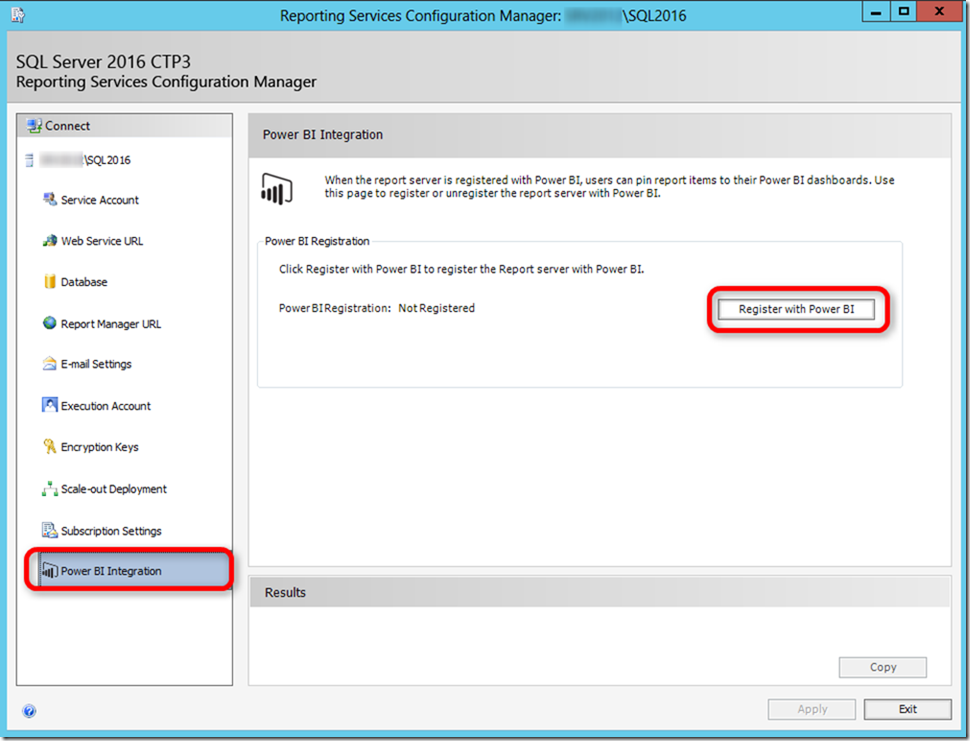Image resolution: width=970 pixels, height=741 pixels.
Task: Select Power BI Integration page label
Action: point(111,572)
